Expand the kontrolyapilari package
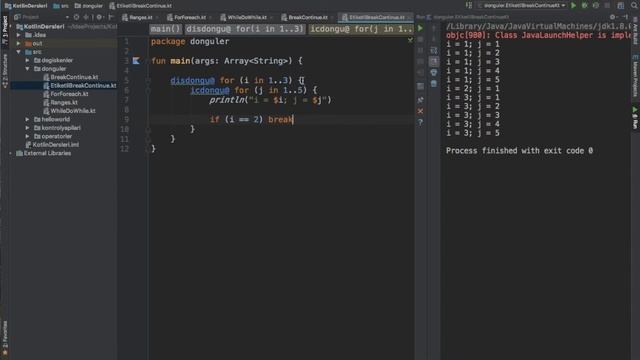This screenshot has height=360, width=640. click(27, 128)
